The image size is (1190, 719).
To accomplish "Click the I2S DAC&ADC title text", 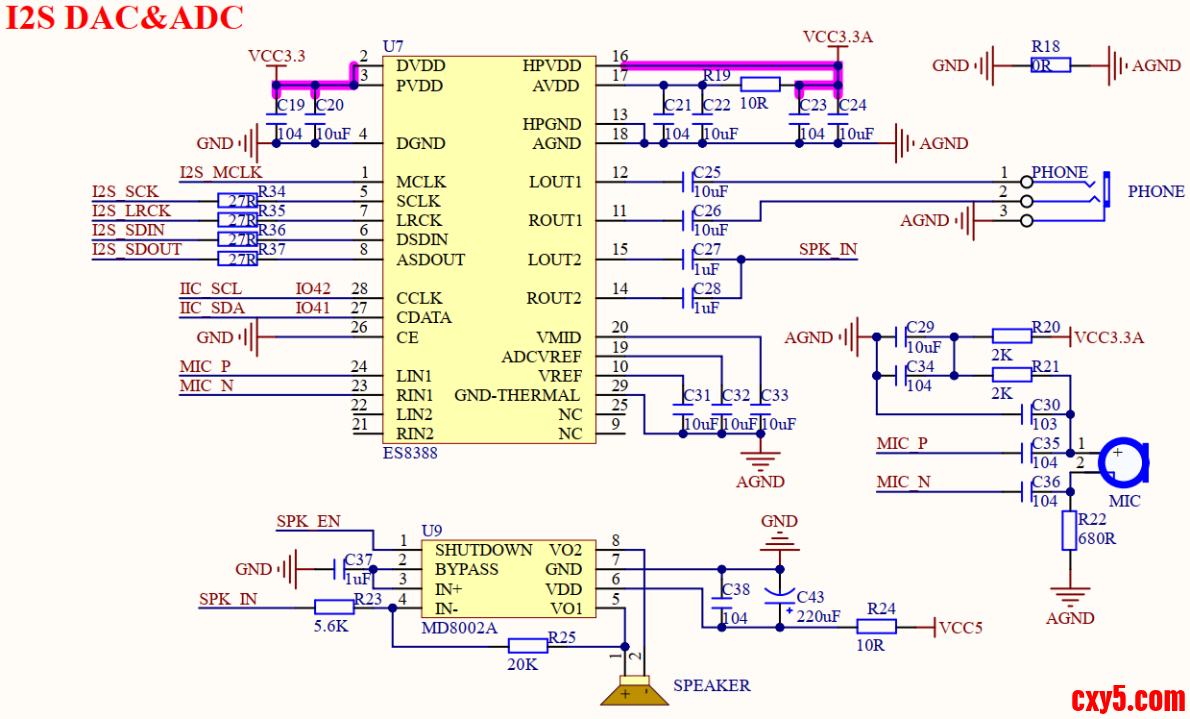I will pyautogui.click(x=125, y=18).
